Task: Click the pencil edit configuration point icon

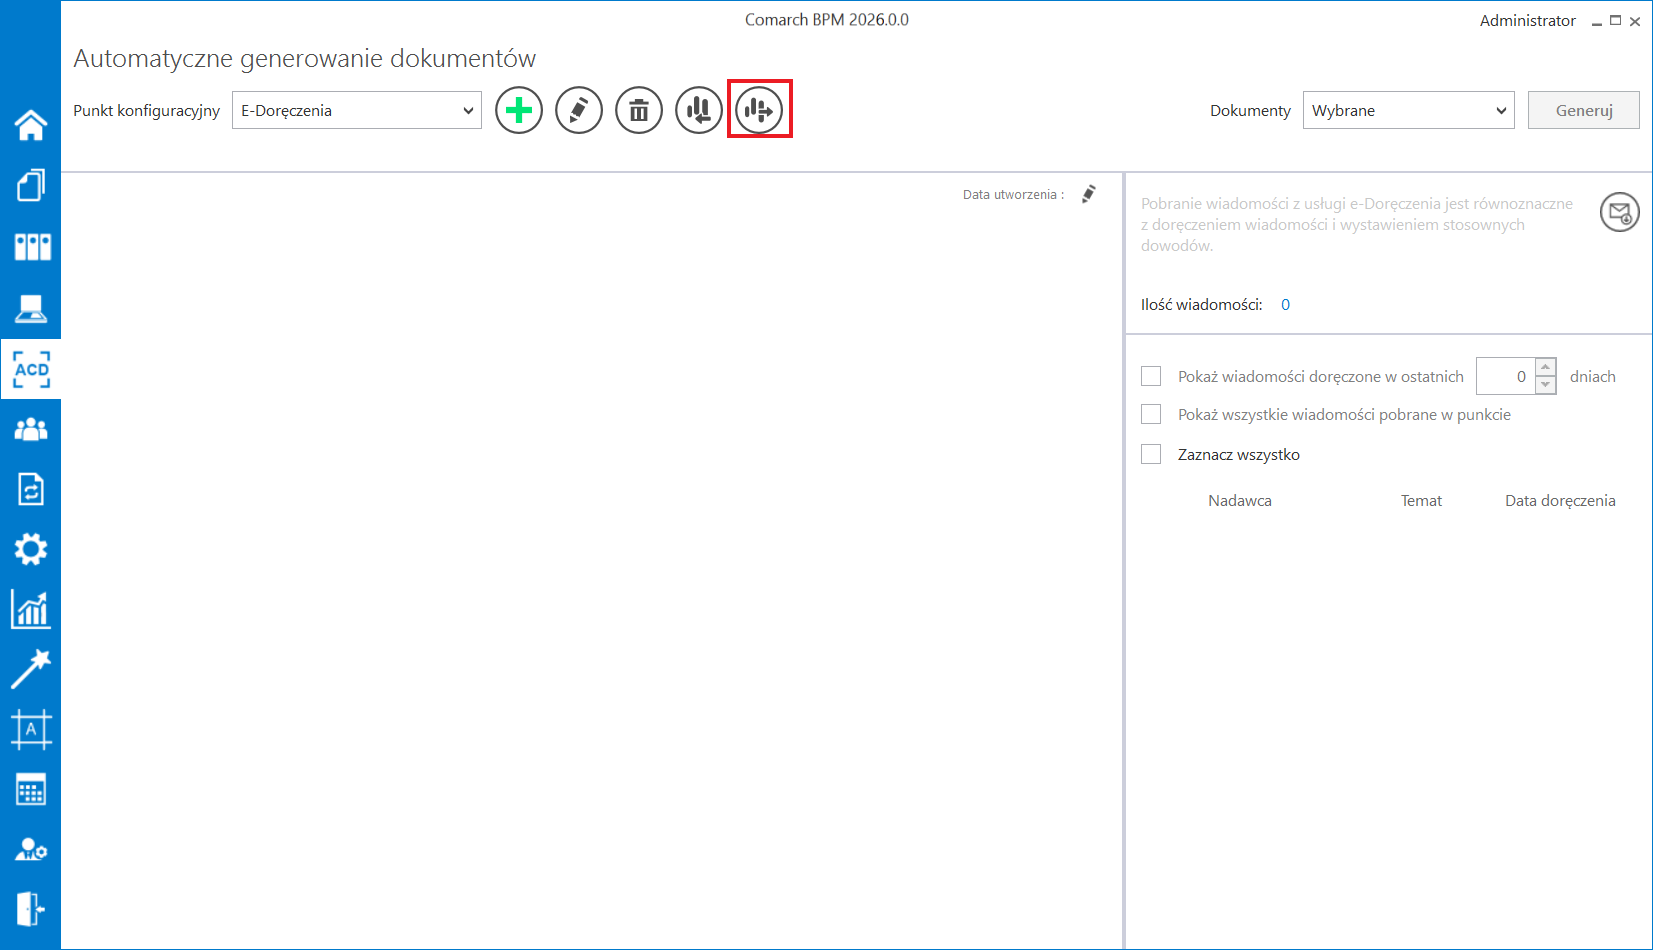Action: [579, 110]
